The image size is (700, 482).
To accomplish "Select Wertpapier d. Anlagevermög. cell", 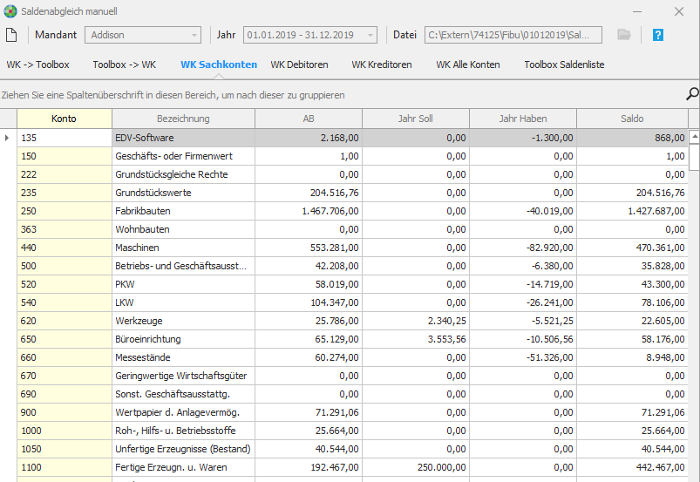I will [x=183, y=412].
